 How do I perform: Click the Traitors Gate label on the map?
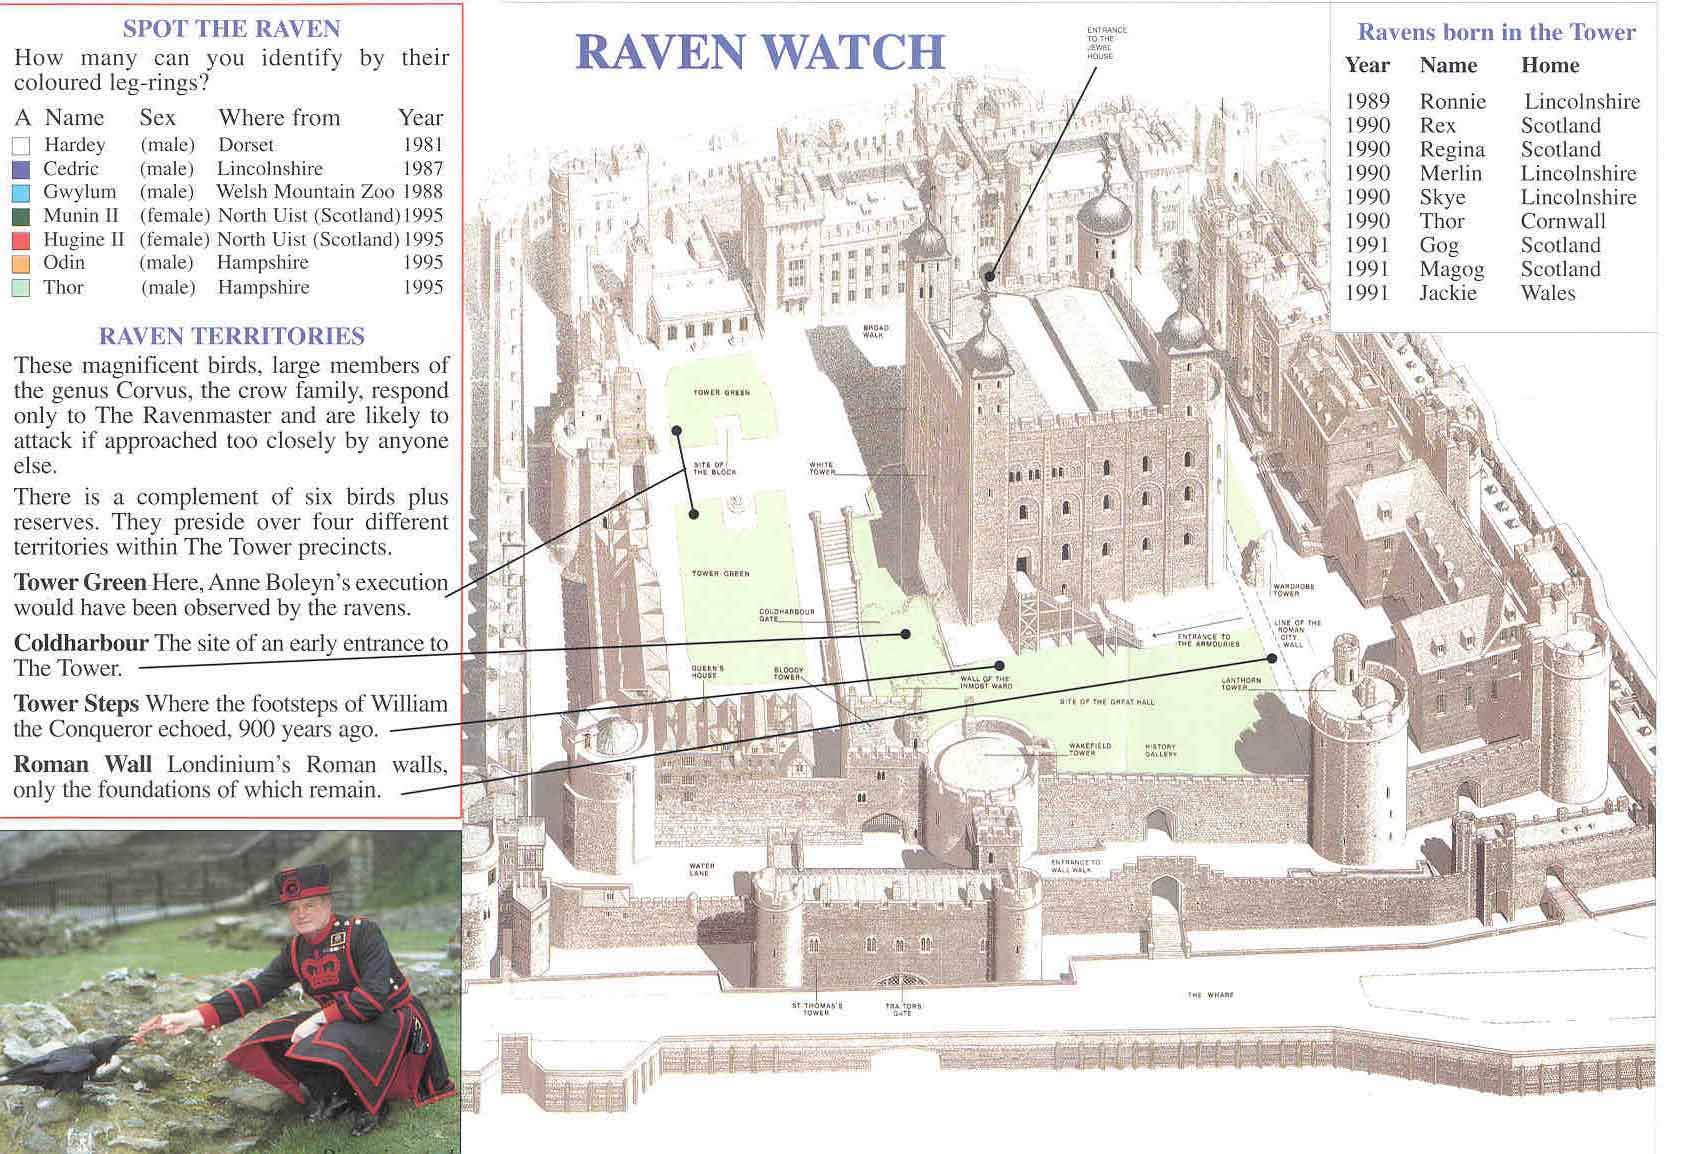(x=903, y=1009)
